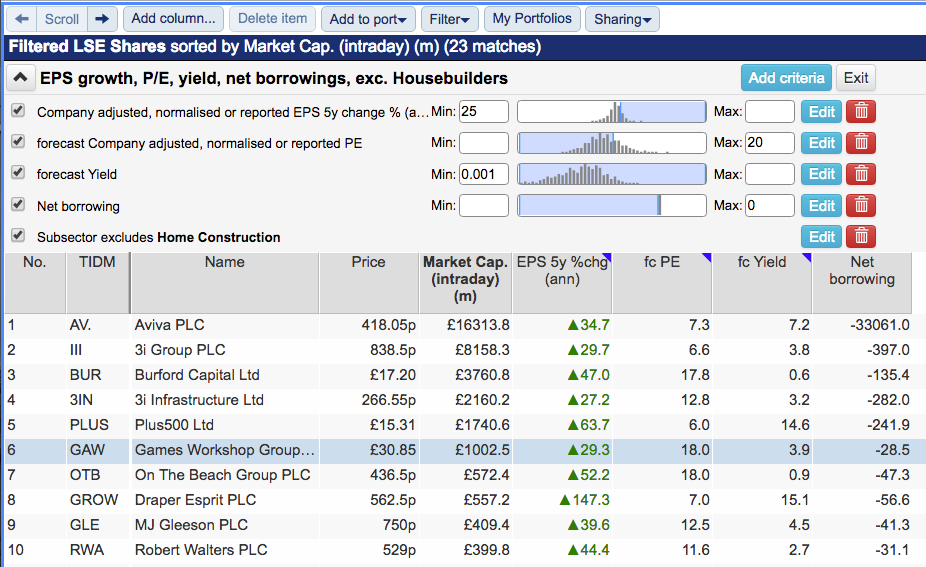Select the Plus500 Ltd row
The width and height of the screenshot is (926, 567).
click(465, 425)
